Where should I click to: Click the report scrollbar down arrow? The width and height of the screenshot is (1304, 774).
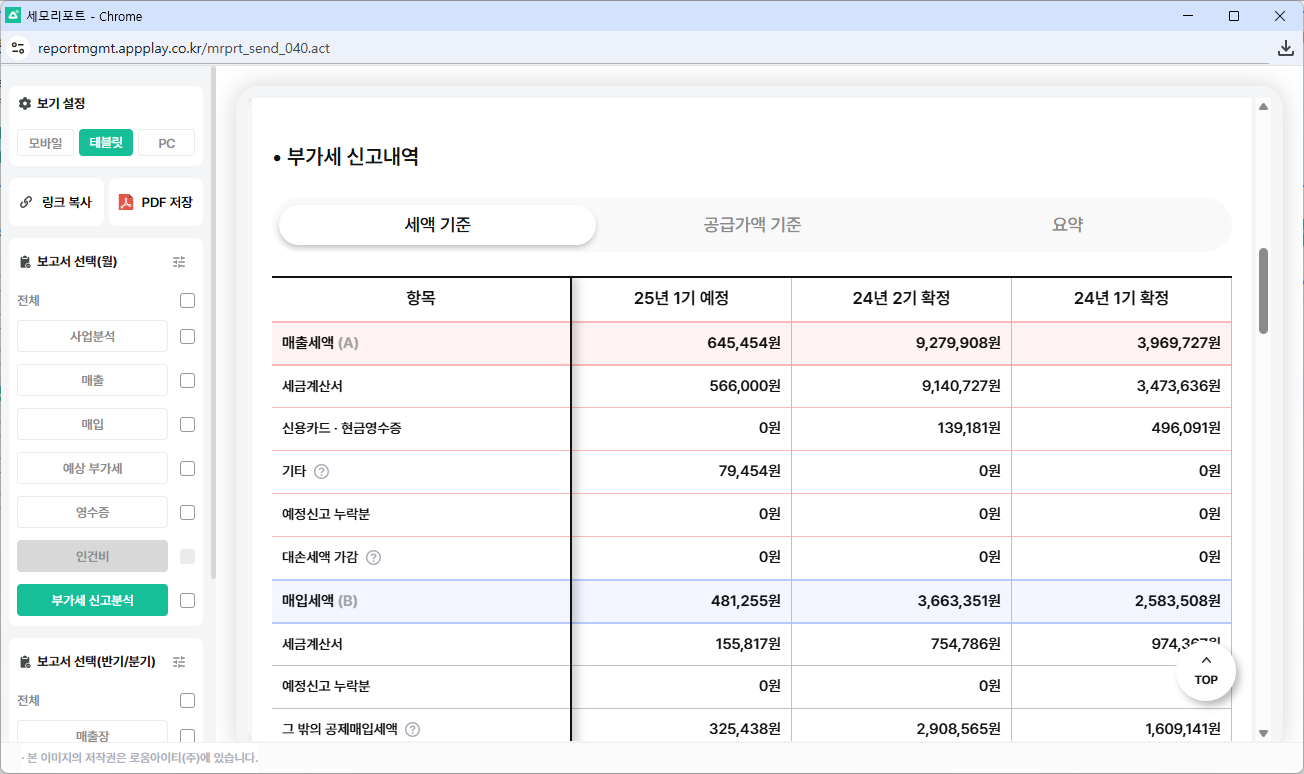point(1263,733)
